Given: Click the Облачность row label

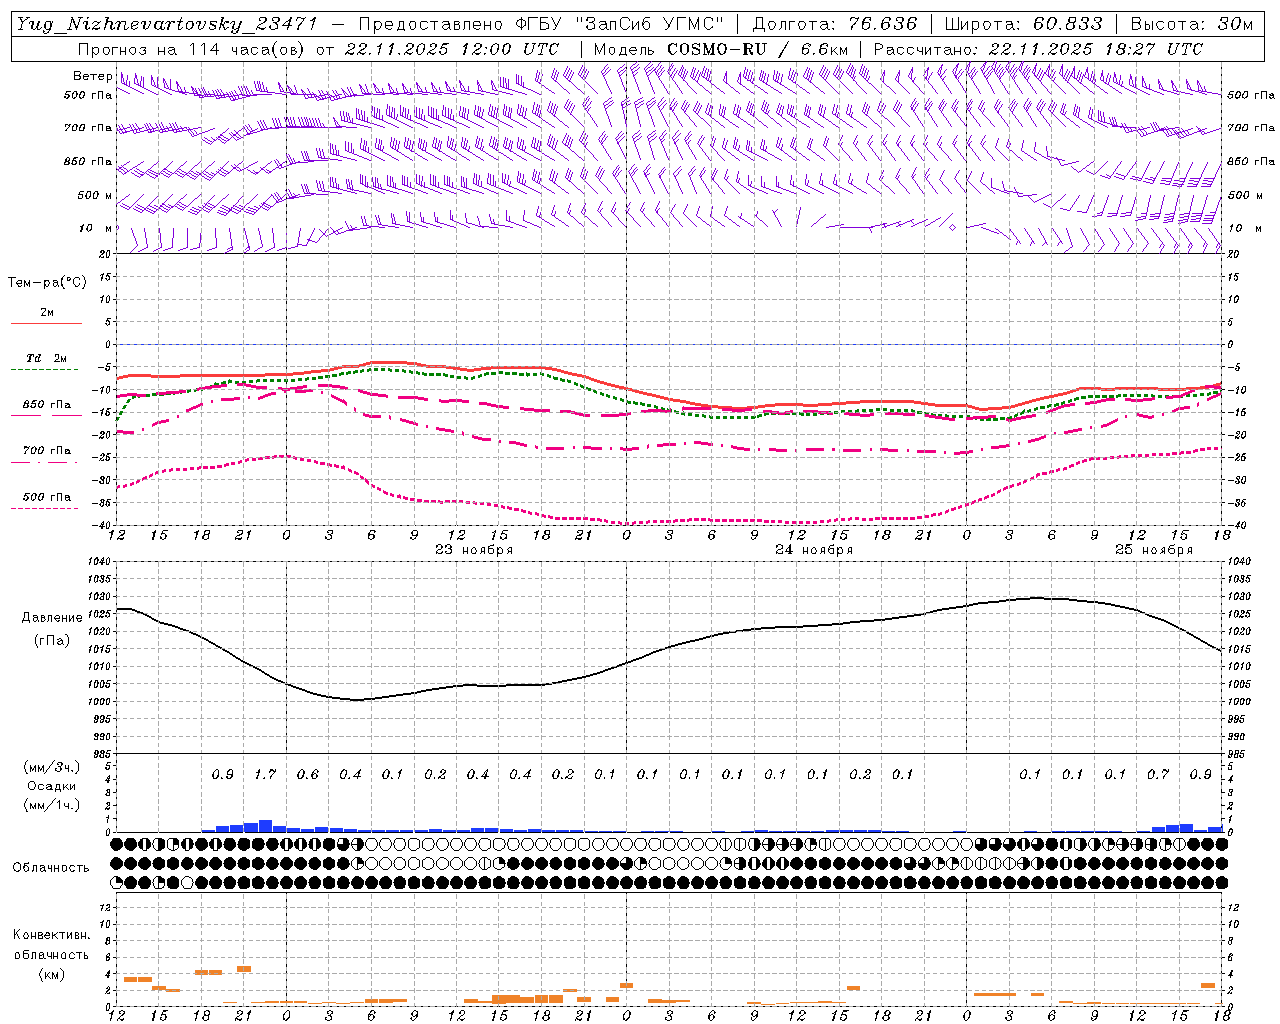Looking at the screenshot, I should tap(51, 868).
